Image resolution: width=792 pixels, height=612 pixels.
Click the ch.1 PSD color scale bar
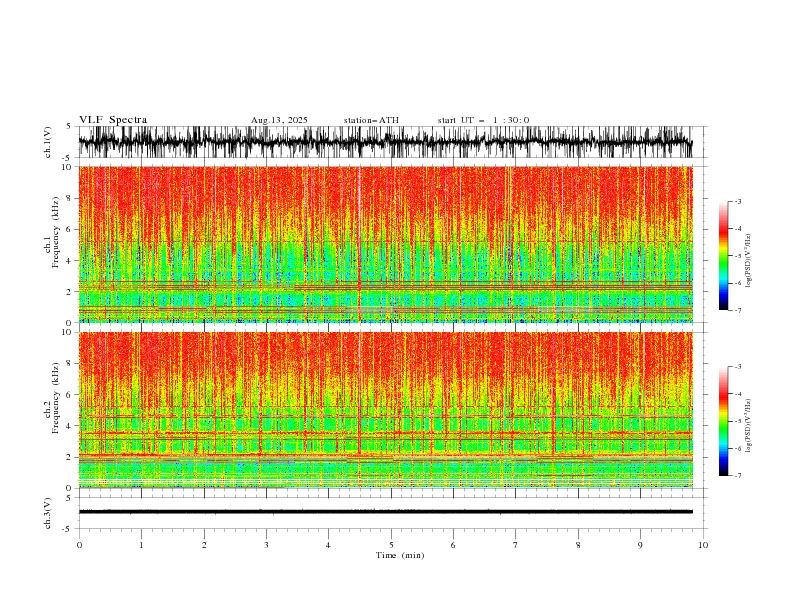[x=723, y=256]
